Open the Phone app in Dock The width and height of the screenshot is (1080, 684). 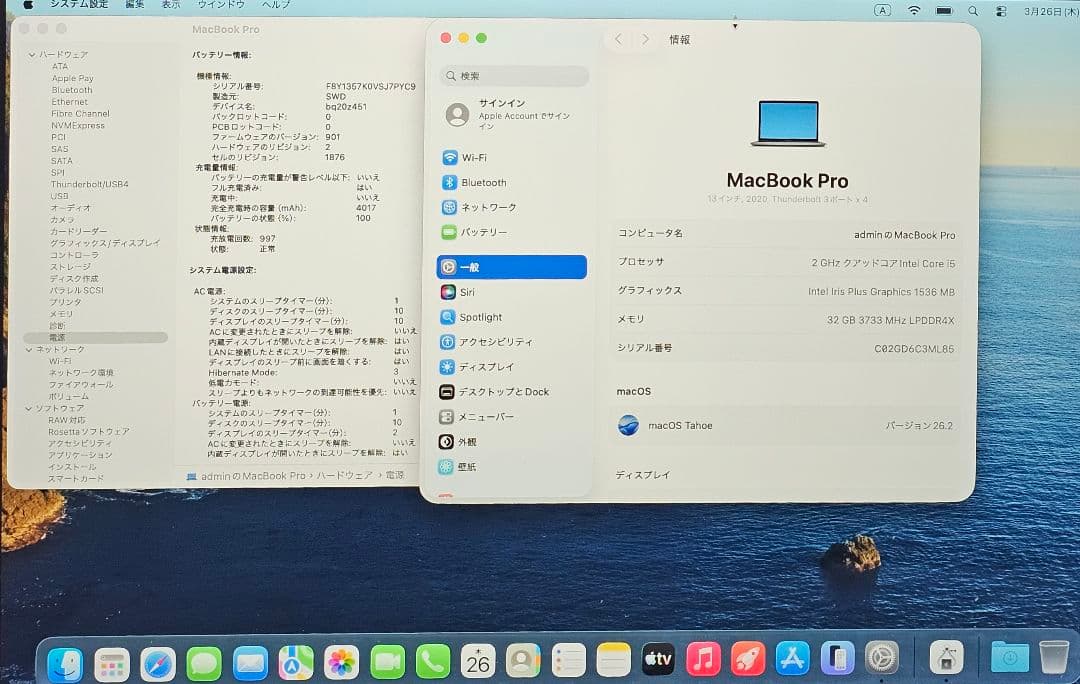point(433,662)
